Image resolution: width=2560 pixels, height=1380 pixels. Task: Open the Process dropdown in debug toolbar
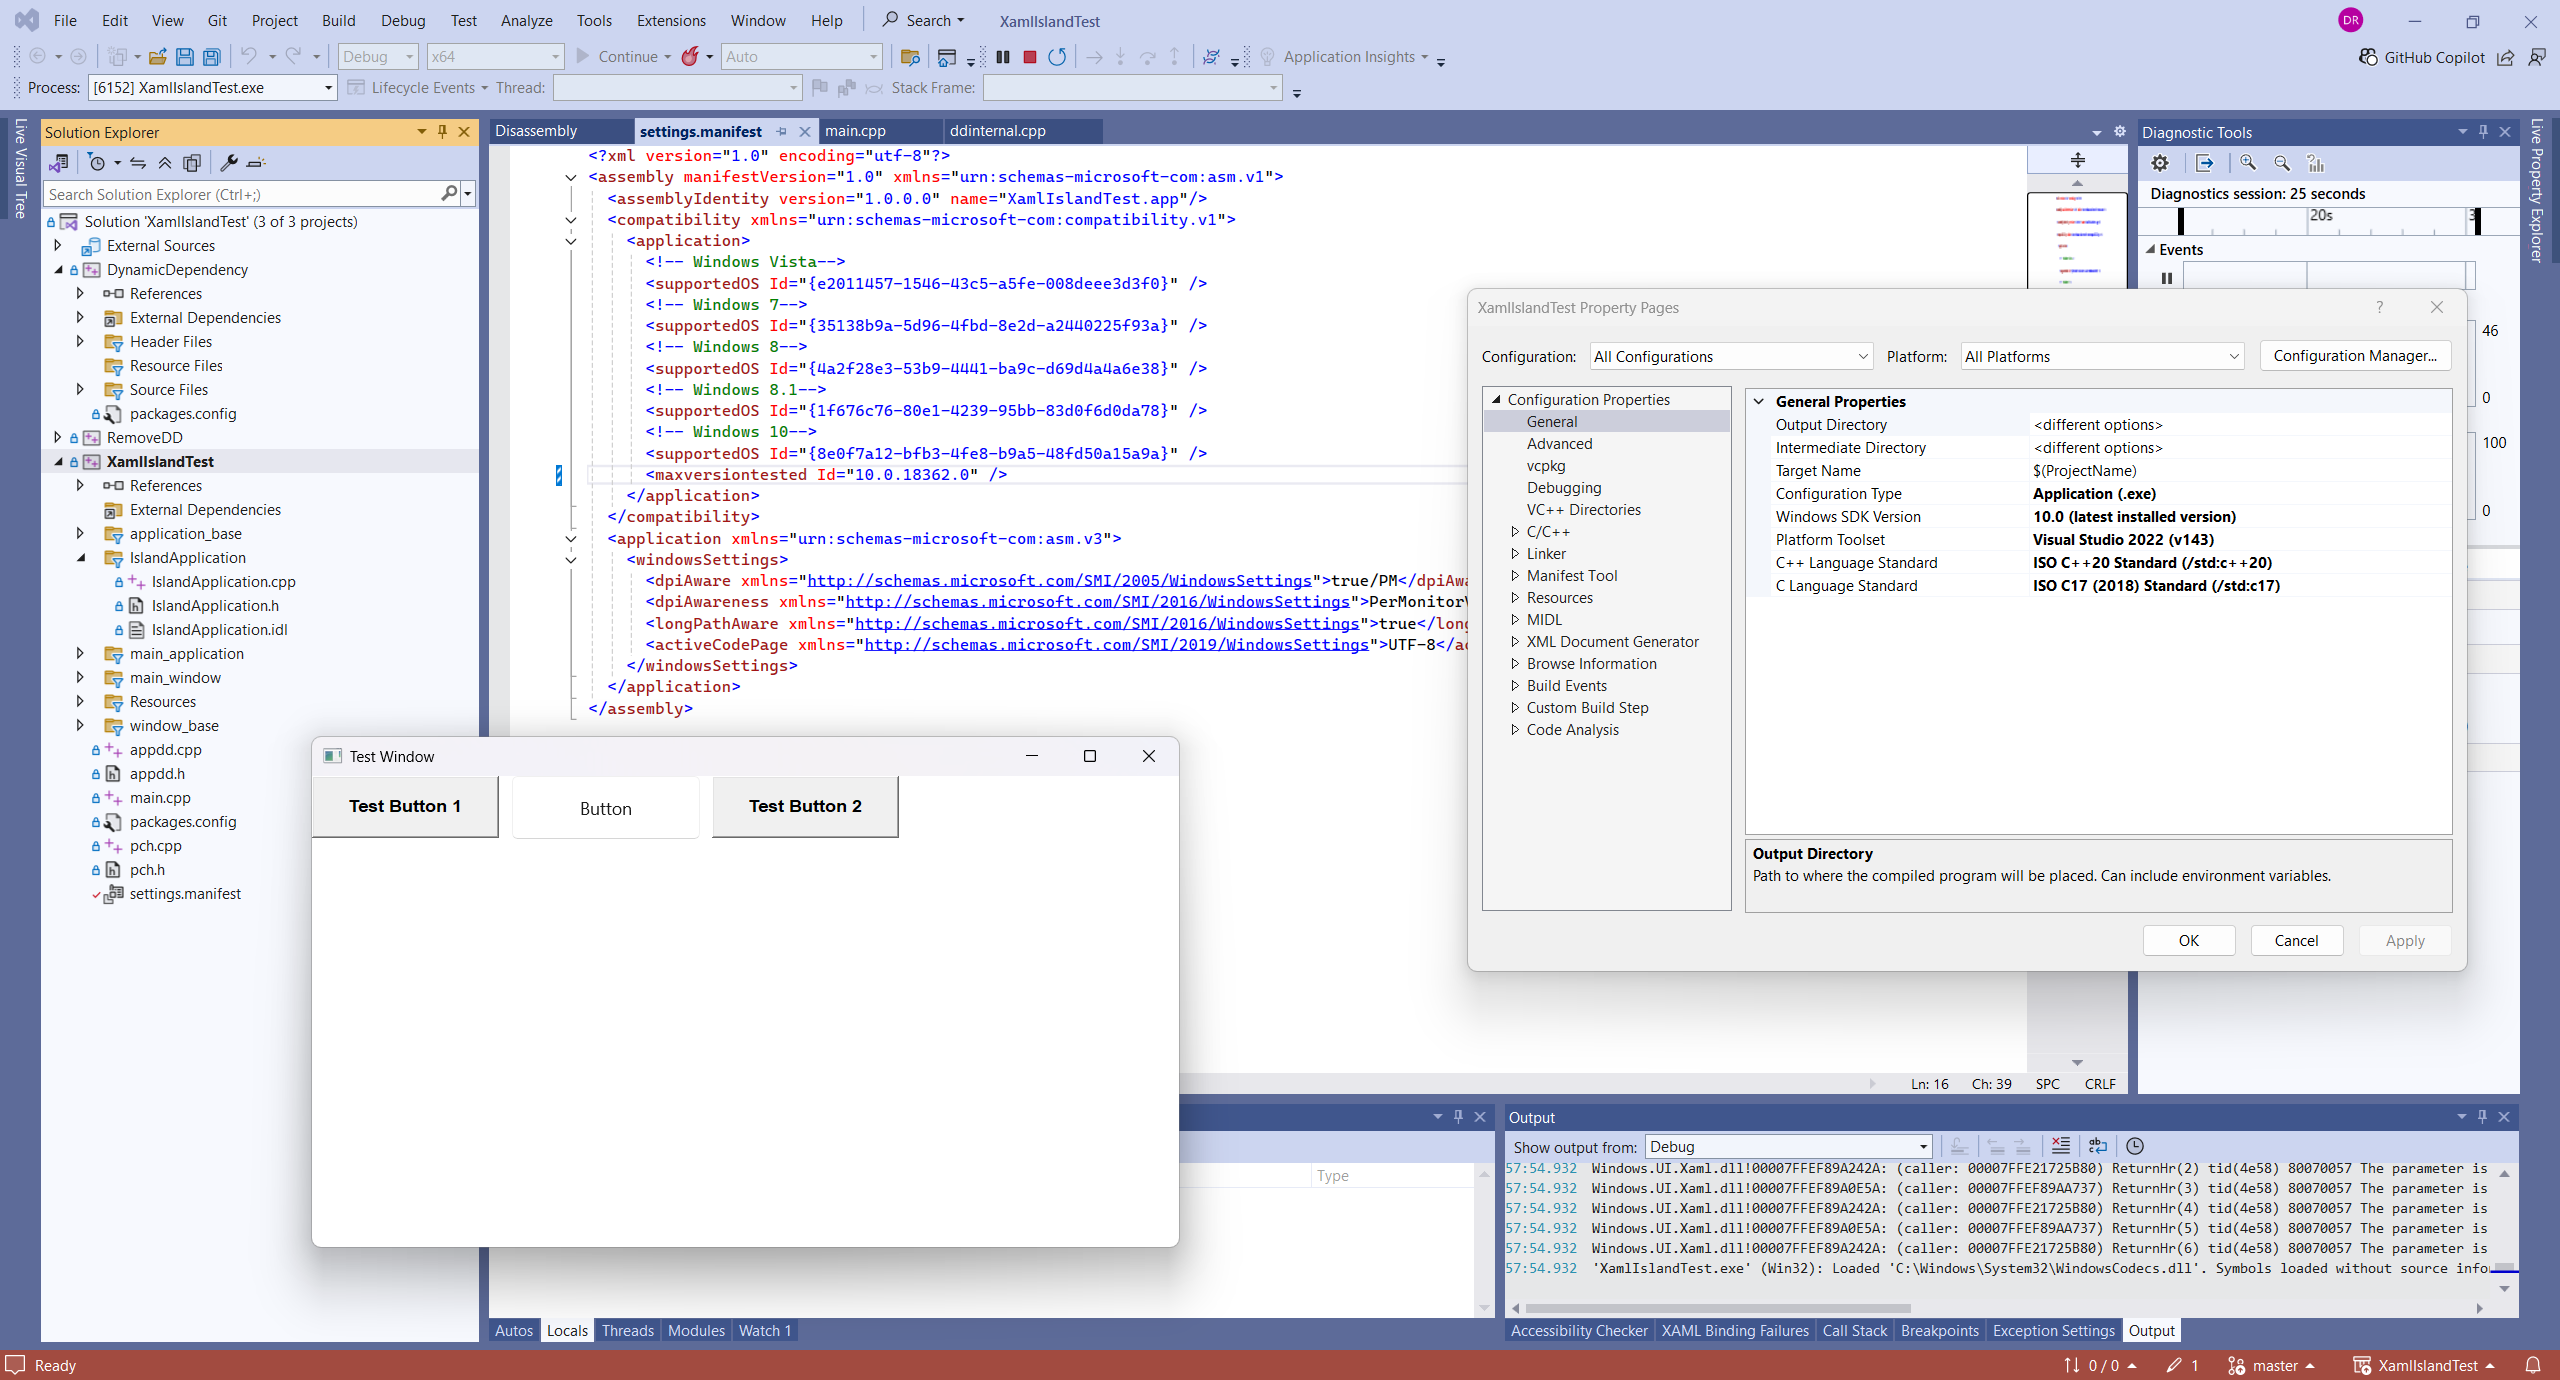point(212,88)
